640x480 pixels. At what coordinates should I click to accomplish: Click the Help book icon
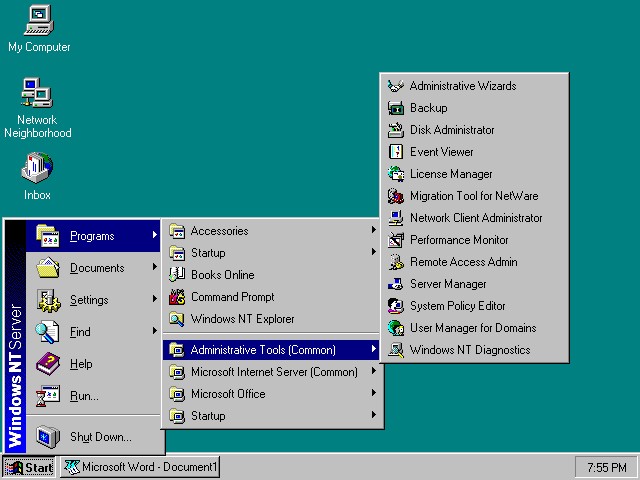click(x=48, y=364)
